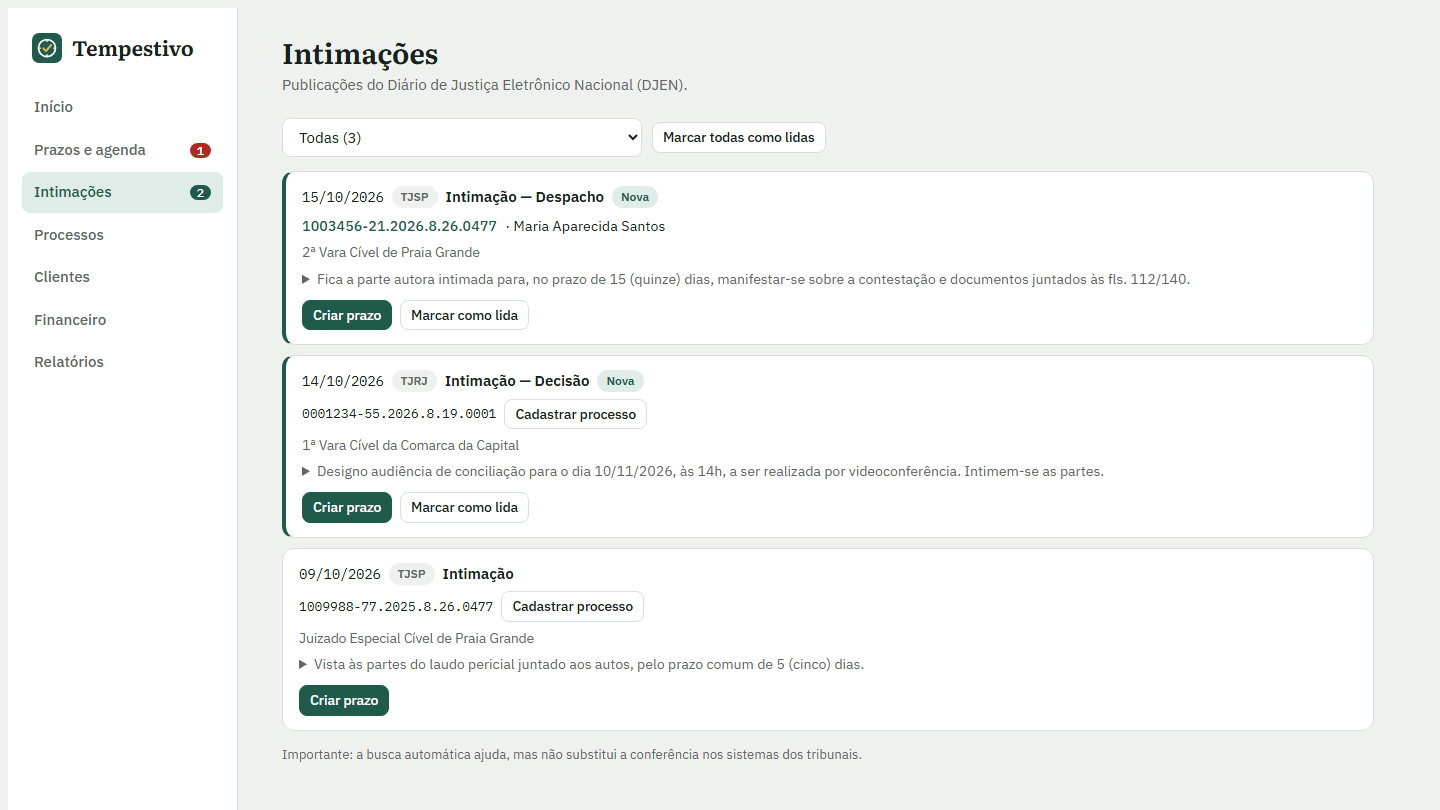
Task: Open process link 1003456-21.2026.8.26.0477
Action: pyautogui.click(x=399, y=226)
